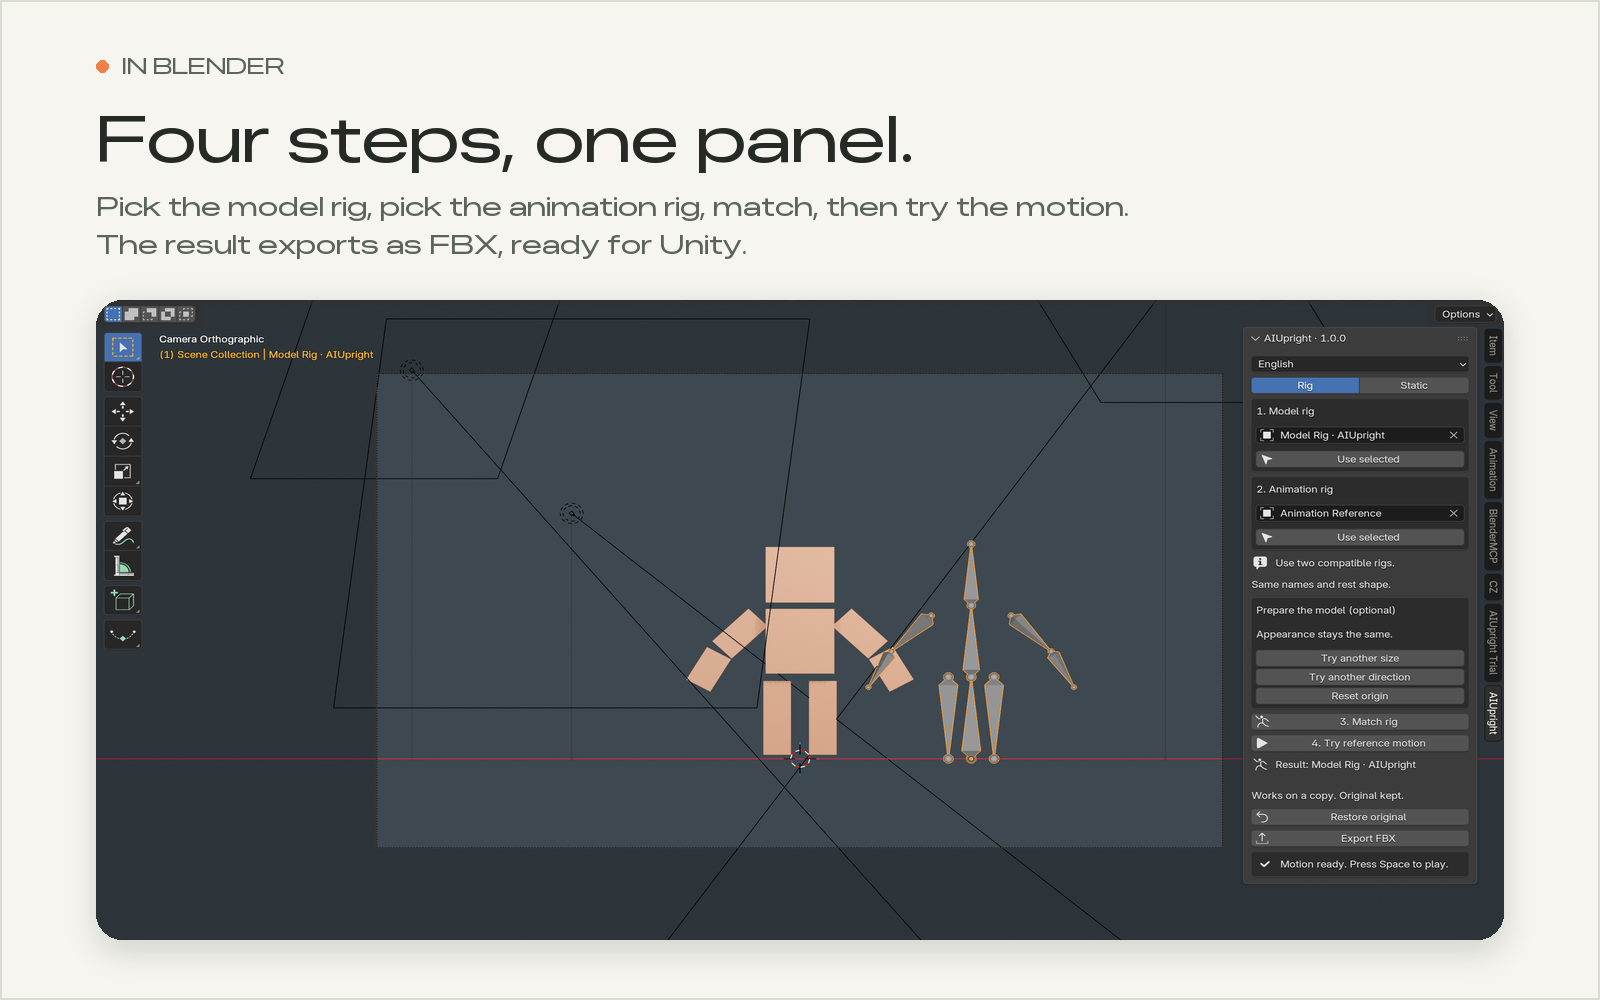
Task: Activate the Add Cube tool
Action: [123, 600]
